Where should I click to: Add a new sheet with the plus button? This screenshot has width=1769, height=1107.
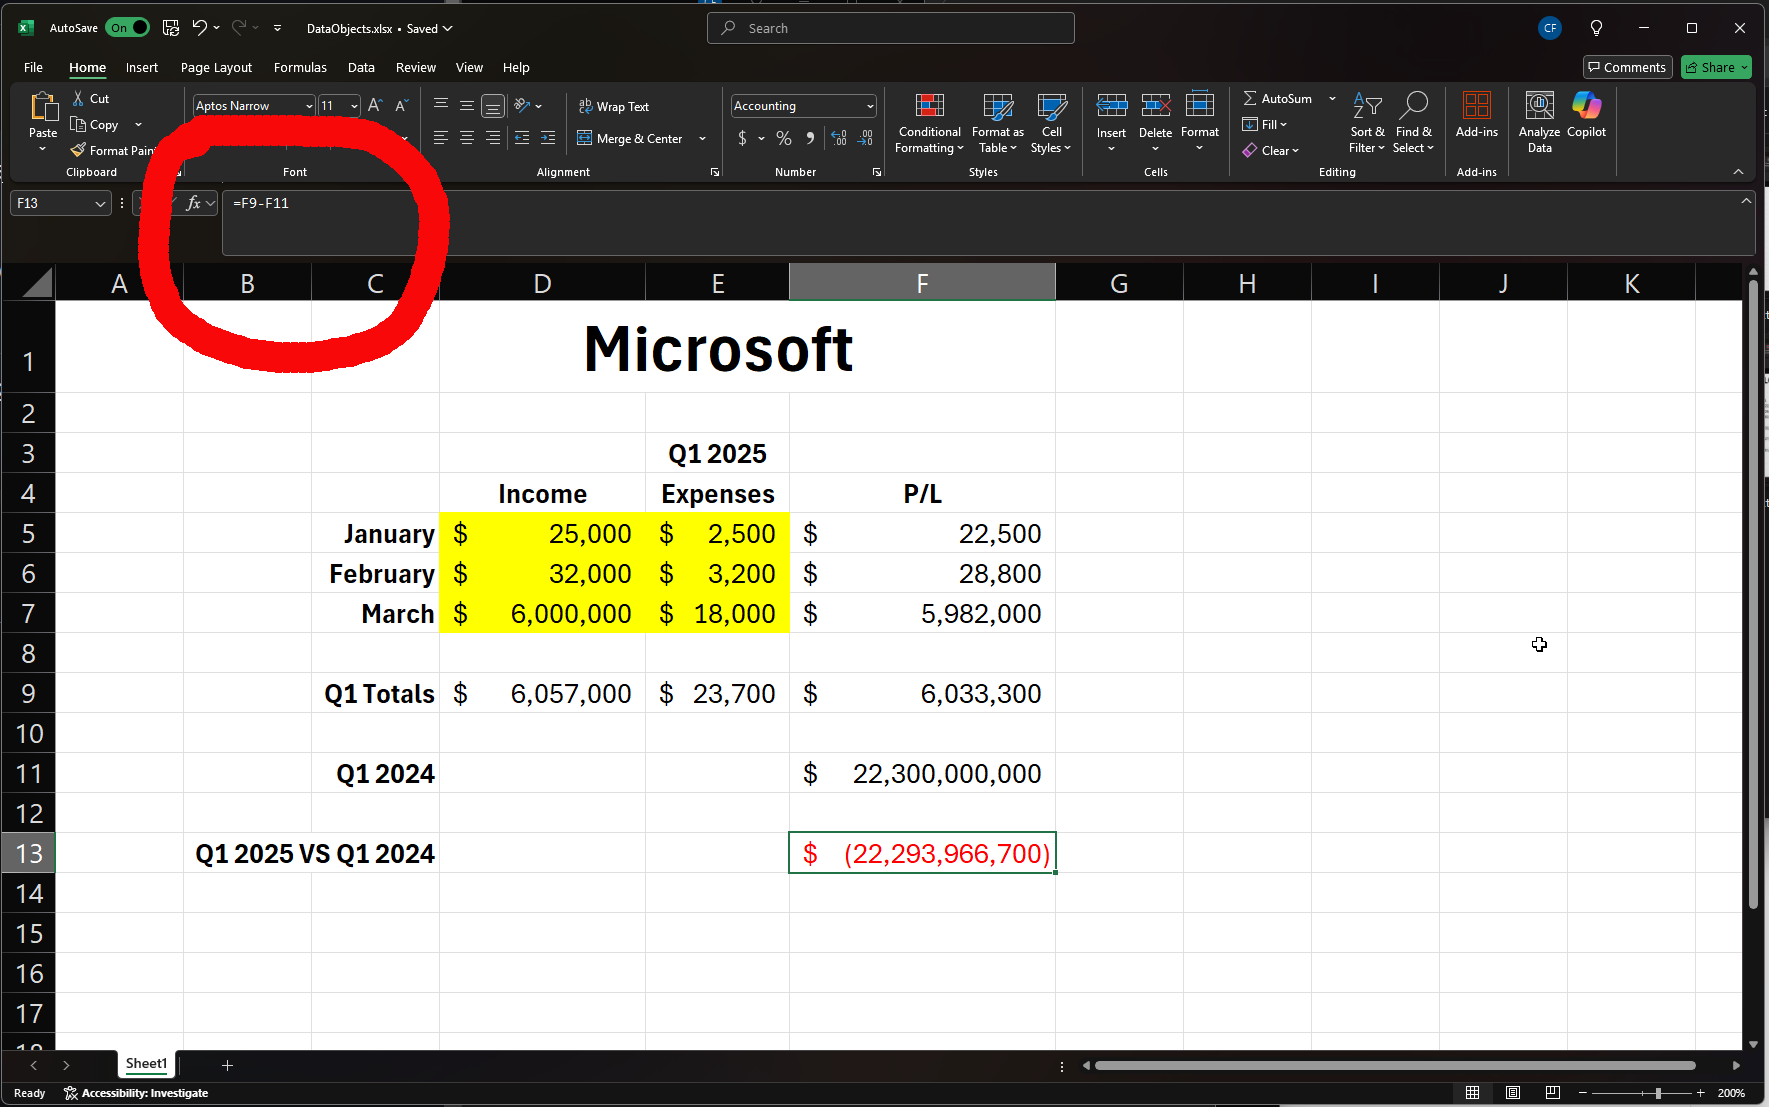coord(227,1065)
